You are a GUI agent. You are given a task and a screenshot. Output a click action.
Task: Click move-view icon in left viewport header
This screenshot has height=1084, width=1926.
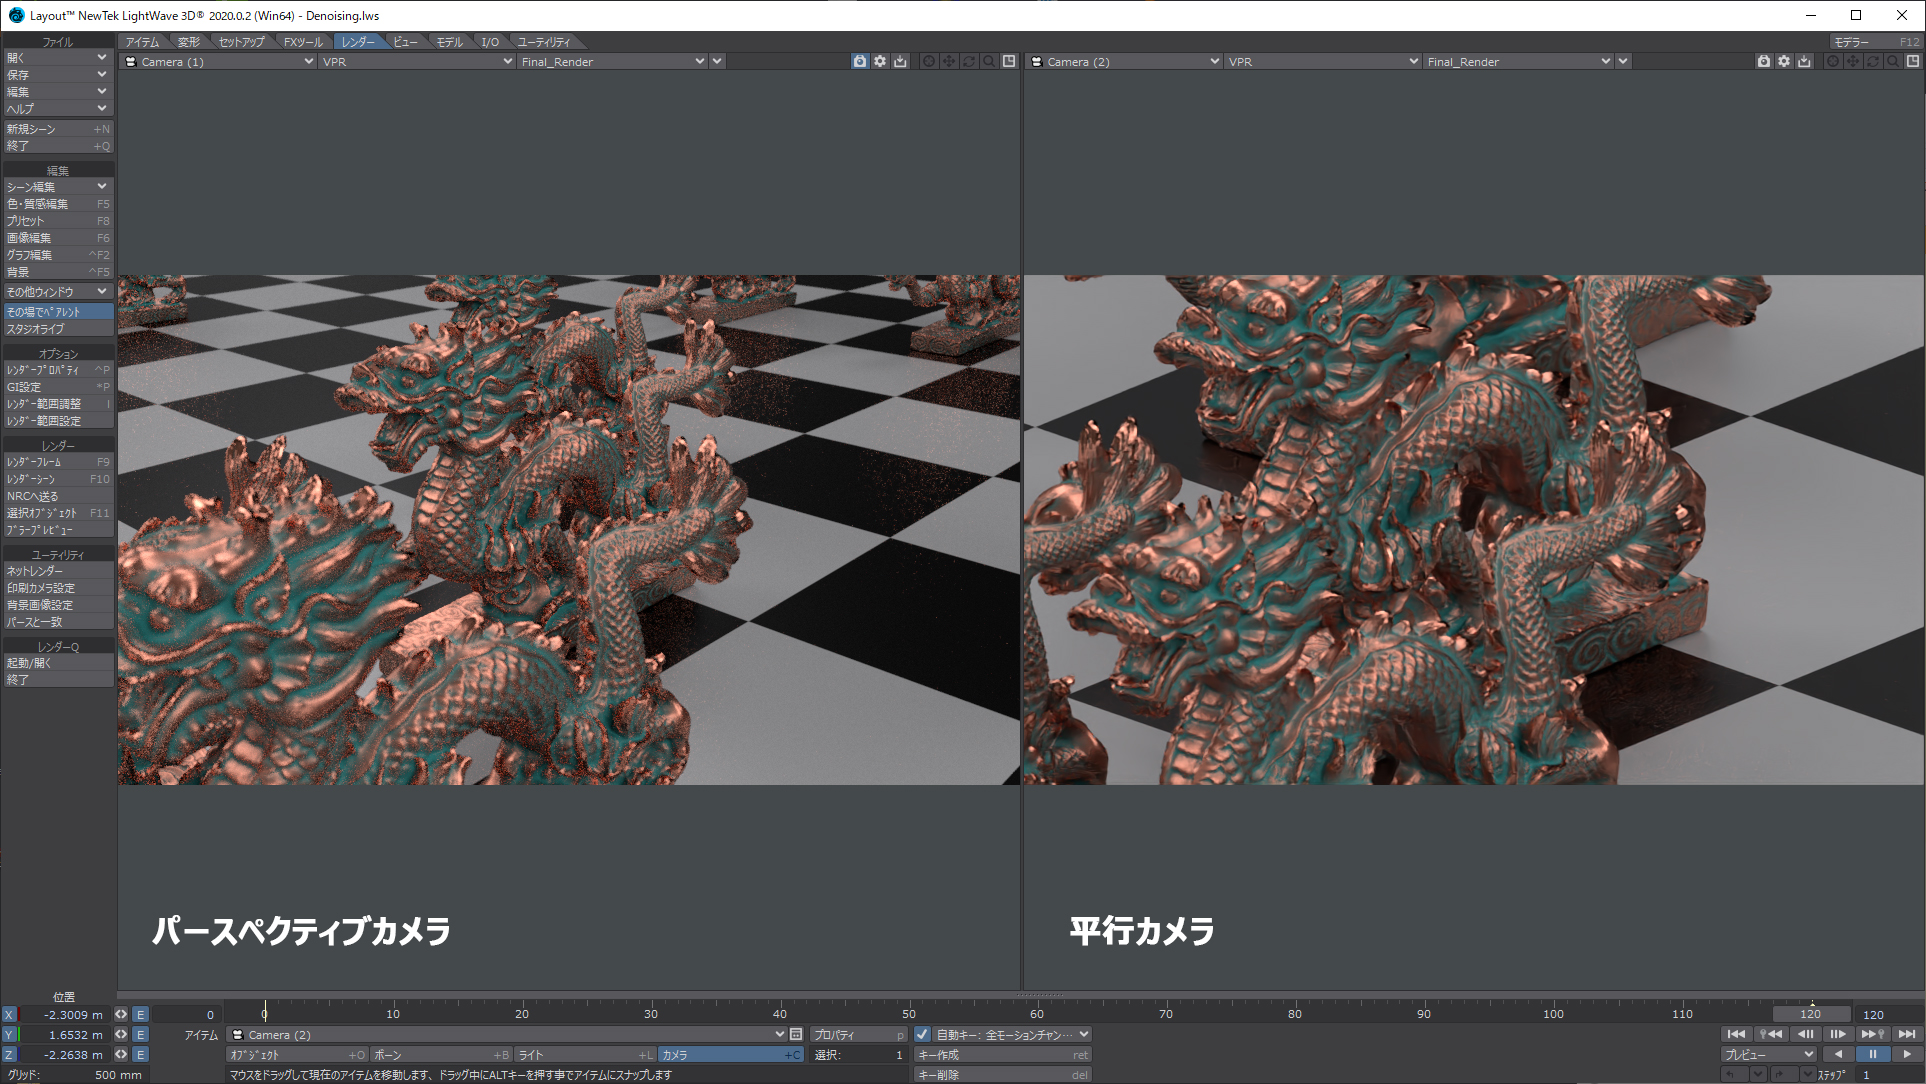pyautogui.click(x=949, y=61)
